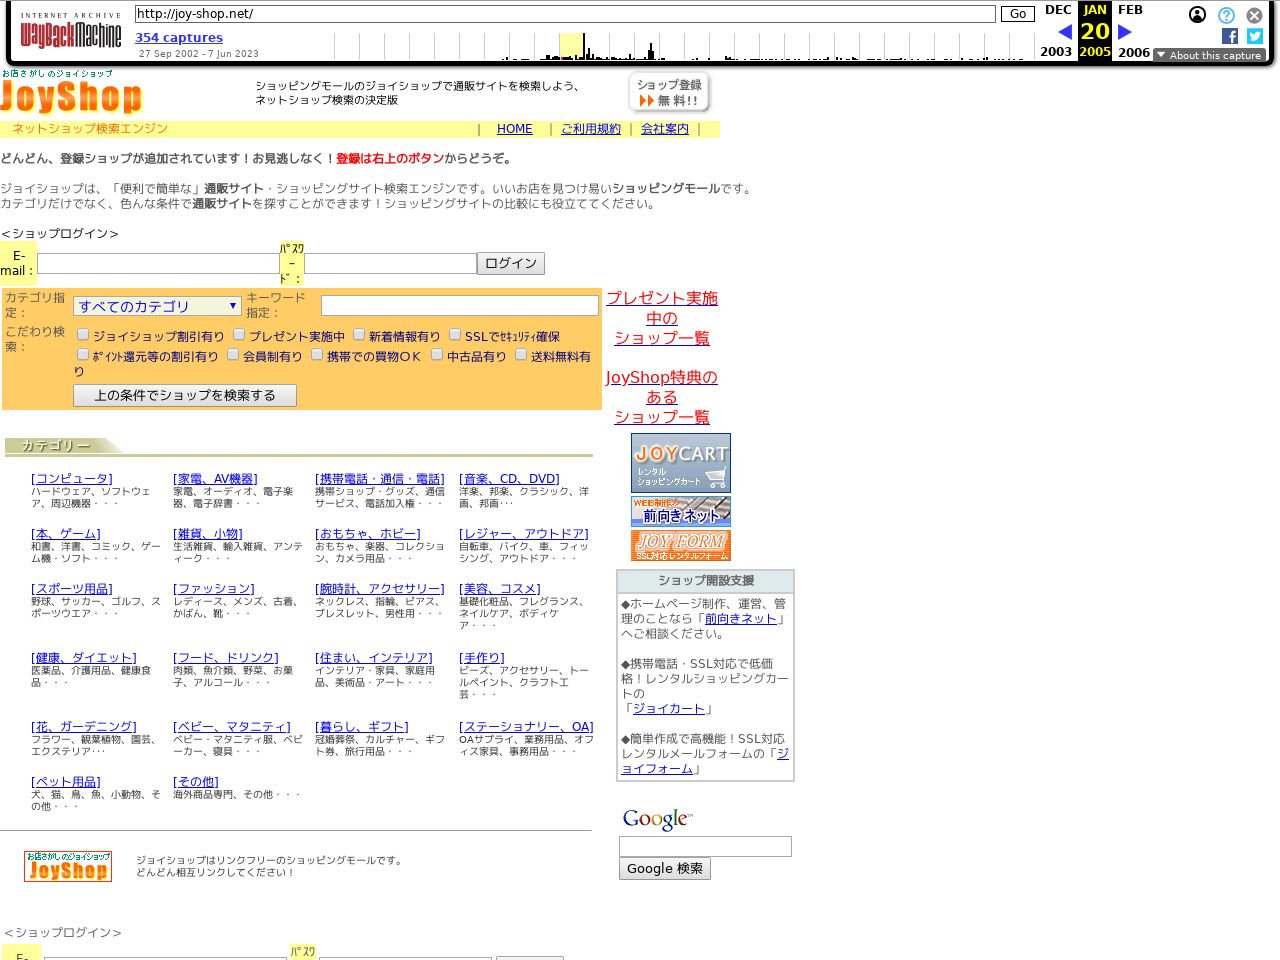Click the Wayback Machine logo
Image resolution: width=1280 pixels, height=960 pixels.
click(70, 31)
